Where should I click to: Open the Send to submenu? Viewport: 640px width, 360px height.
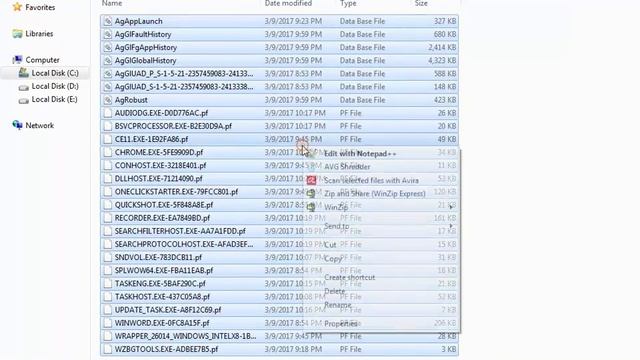pos(337,226)
